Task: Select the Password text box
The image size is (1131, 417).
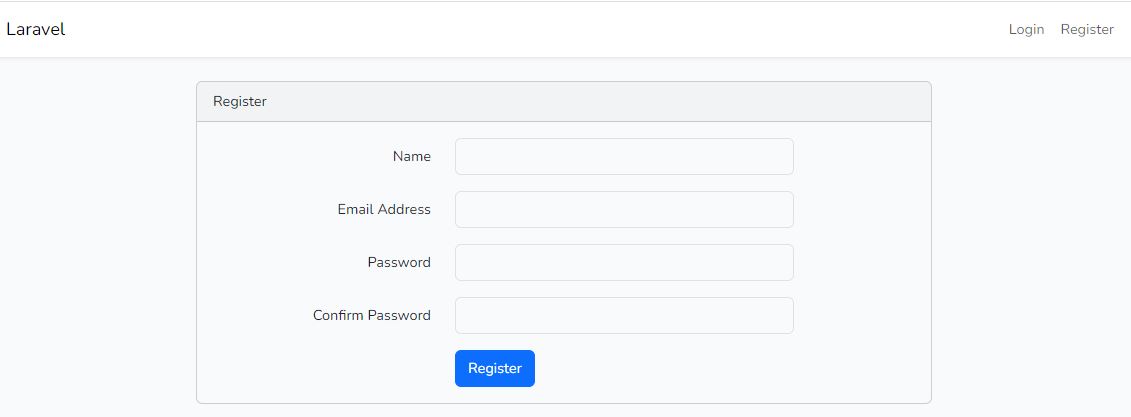Action: [x=624, y=263]
